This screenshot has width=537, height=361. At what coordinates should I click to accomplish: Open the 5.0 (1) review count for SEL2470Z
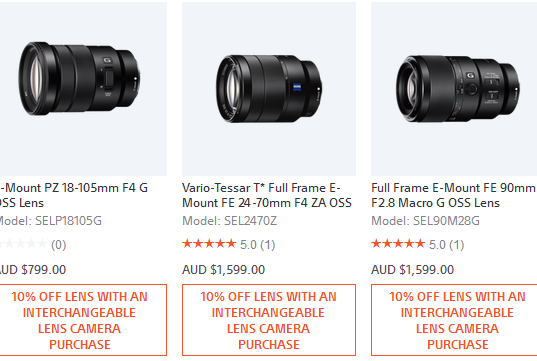tap(258, 245)
